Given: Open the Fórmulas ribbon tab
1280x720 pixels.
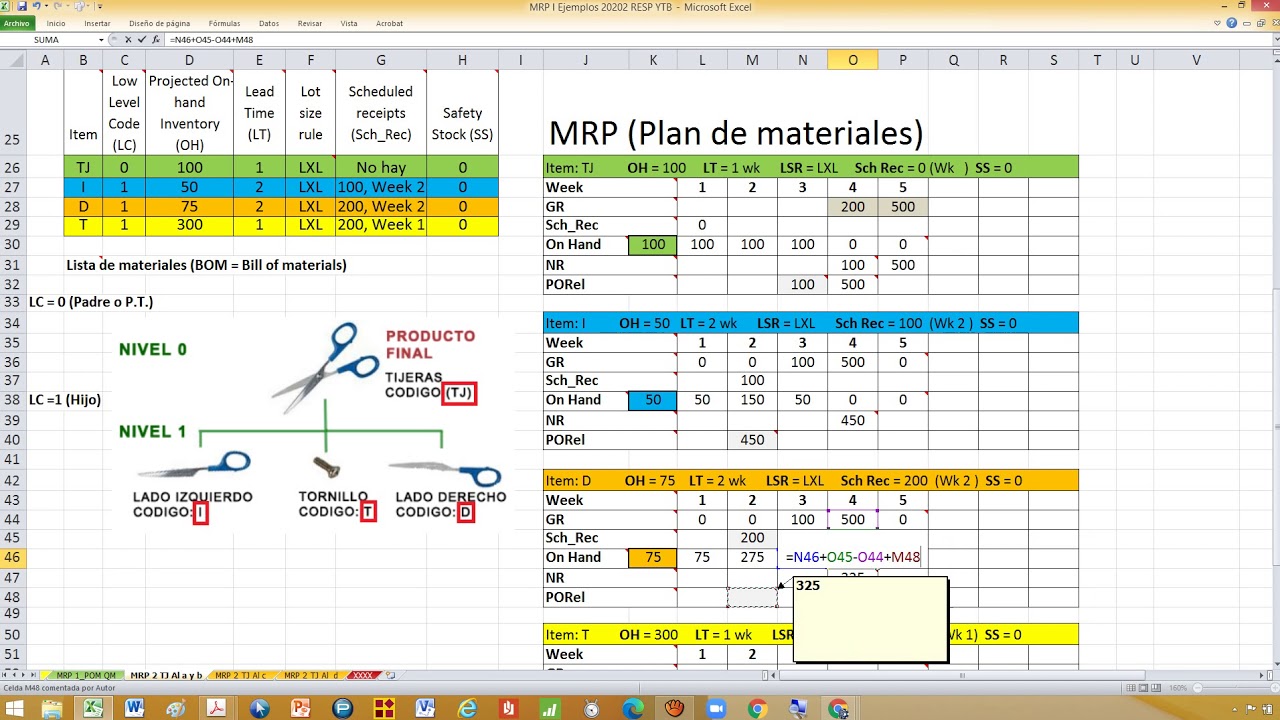Looking at the screenshot, I should (224, 23).
